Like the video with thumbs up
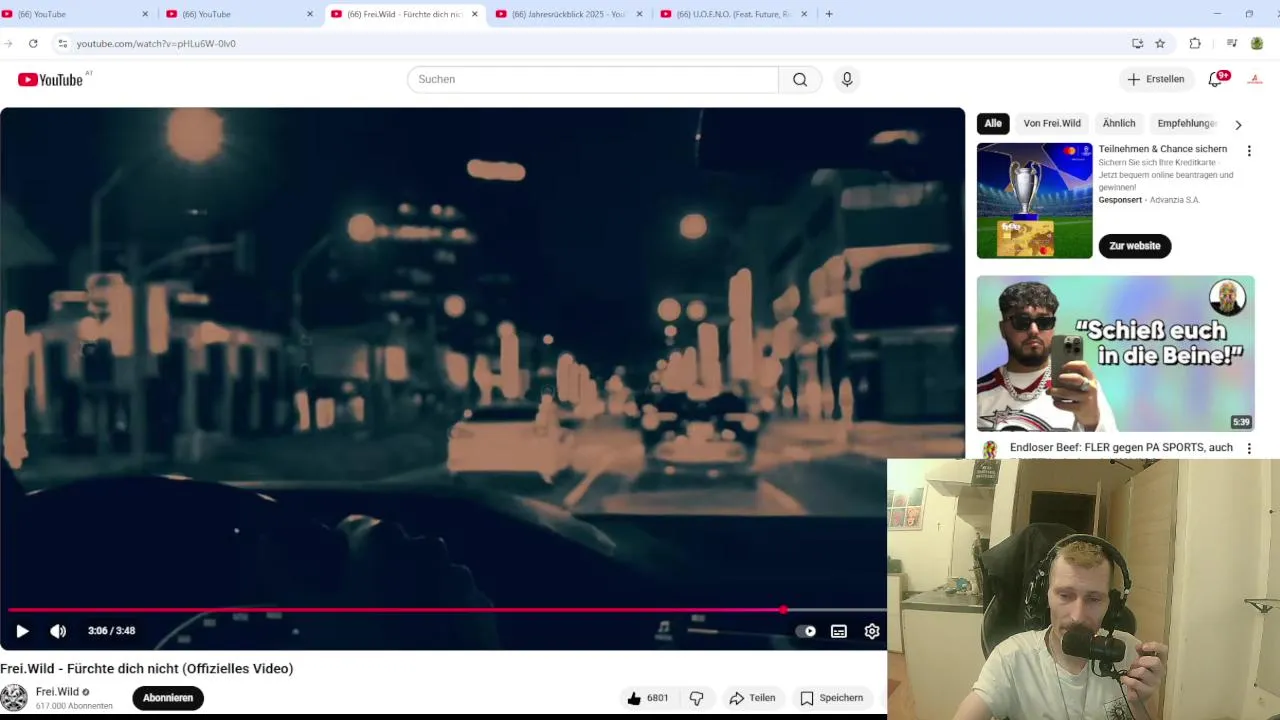Image resolution: width=1280 pixels, height=720 pixels. (x=646, y=698)
